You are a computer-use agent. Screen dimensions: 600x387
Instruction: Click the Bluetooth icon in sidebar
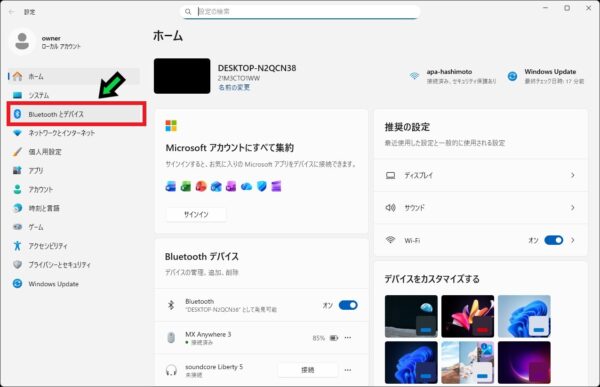pos(17,114)
